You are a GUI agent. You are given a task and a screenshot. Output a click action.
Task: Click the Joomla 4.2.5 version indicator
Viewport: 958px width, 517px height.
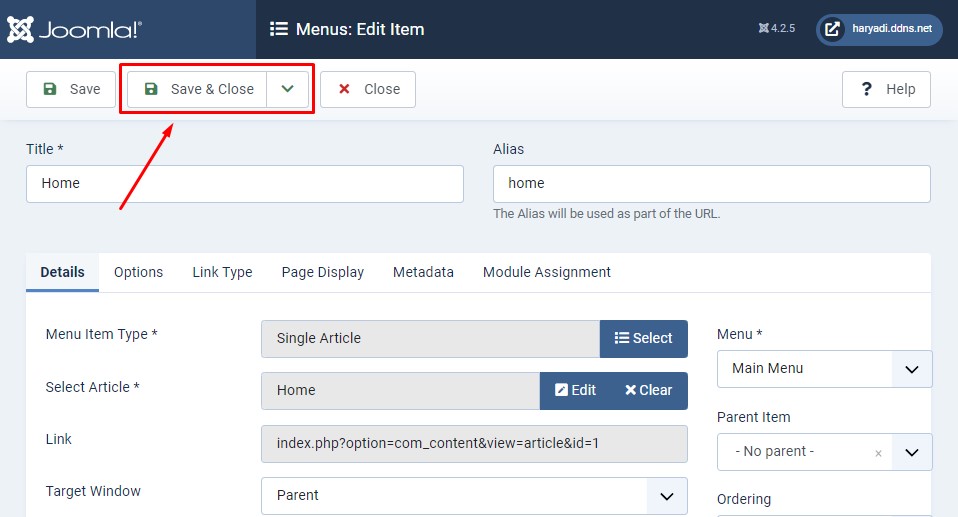tap(777, 29)
